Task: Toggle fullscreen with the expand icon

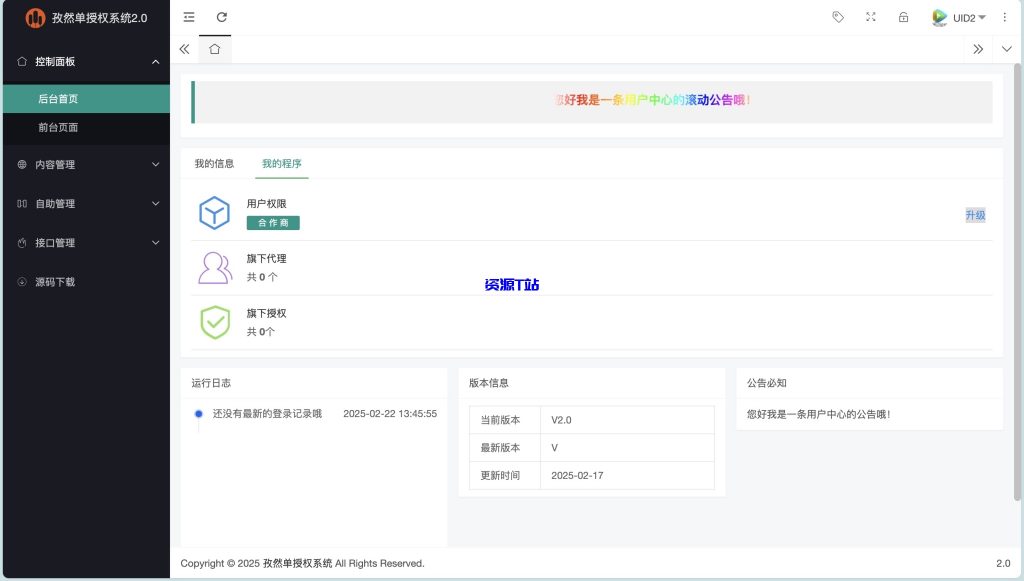Action: [871, 17]
